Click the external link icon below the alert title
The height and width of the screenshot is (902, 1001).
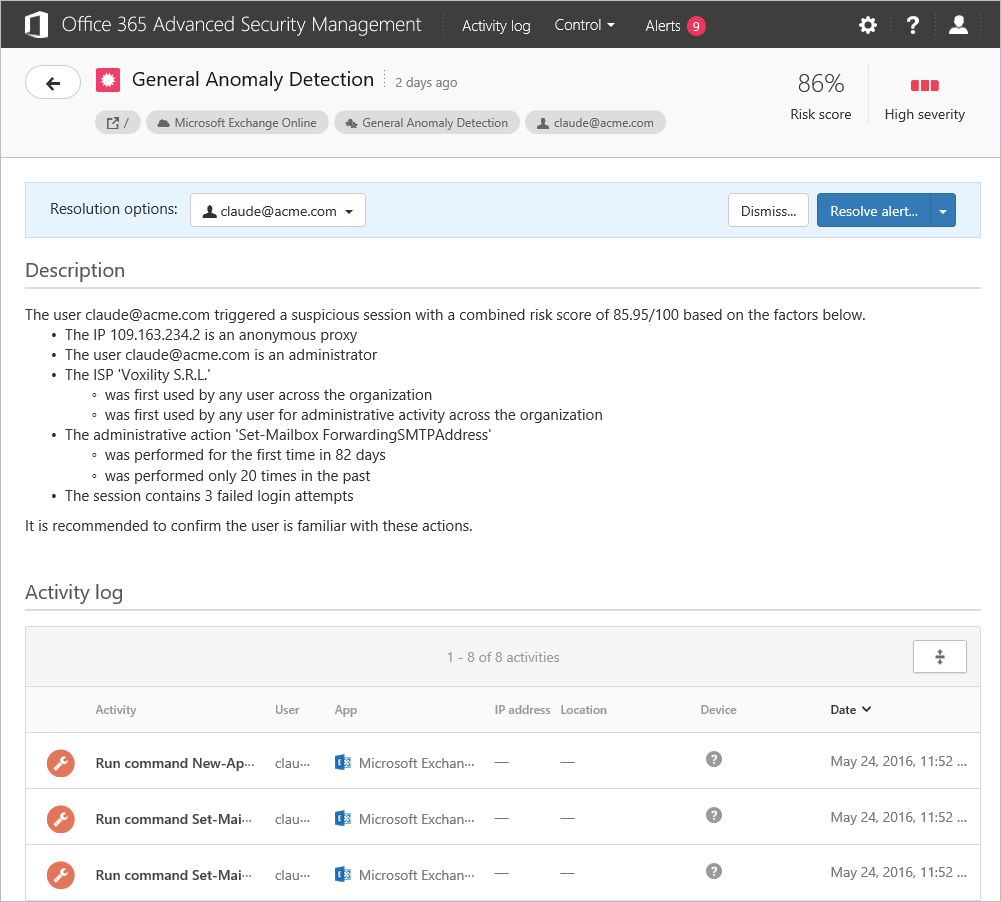click(112, 121)
